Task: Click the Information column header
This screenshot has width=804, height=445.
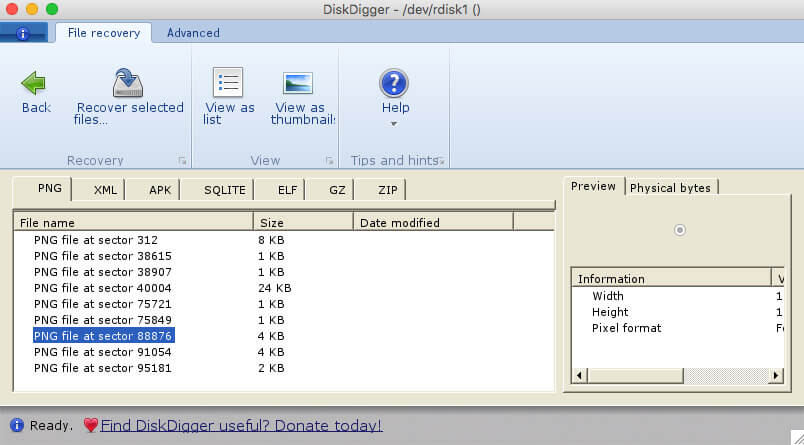Action: [671, 278]
